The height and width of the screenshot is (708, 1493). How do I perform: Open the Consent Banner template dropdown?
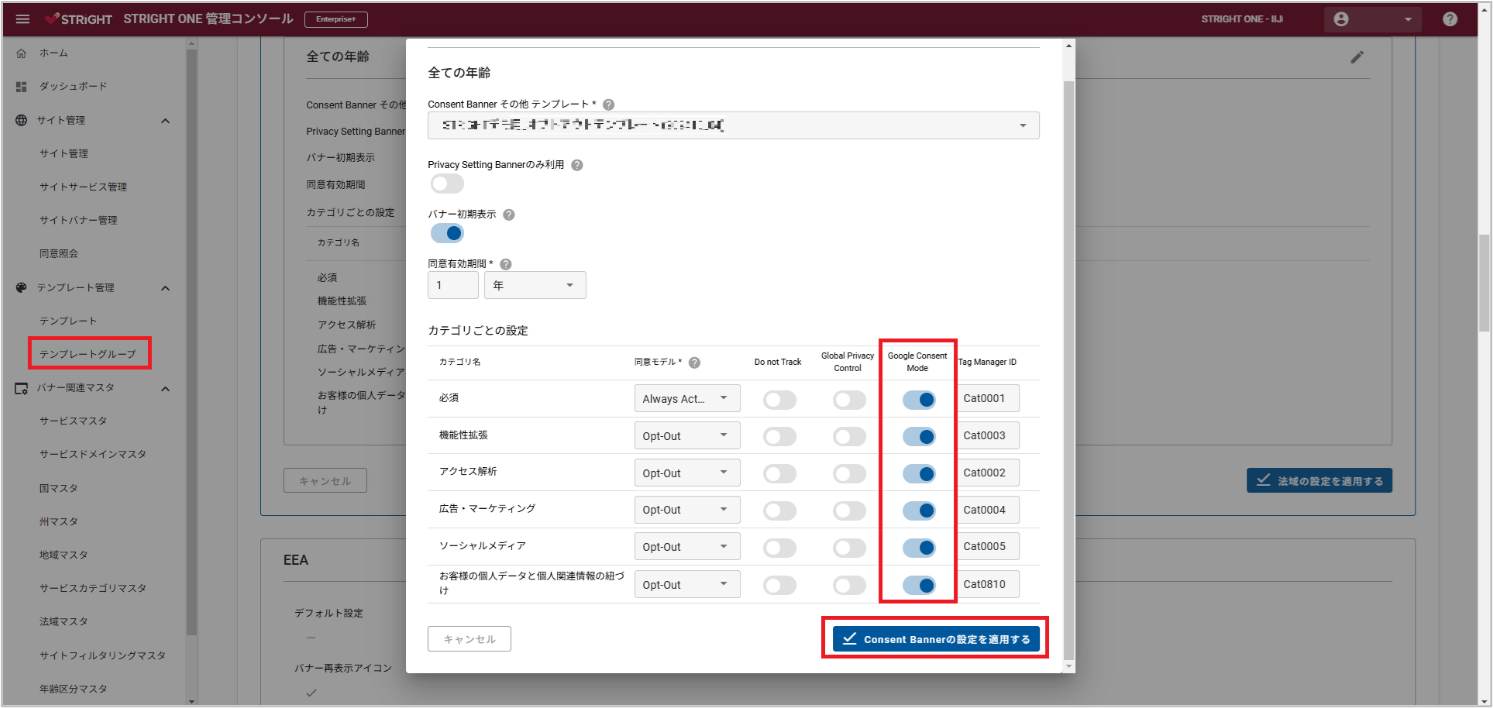tap(733, 125)
